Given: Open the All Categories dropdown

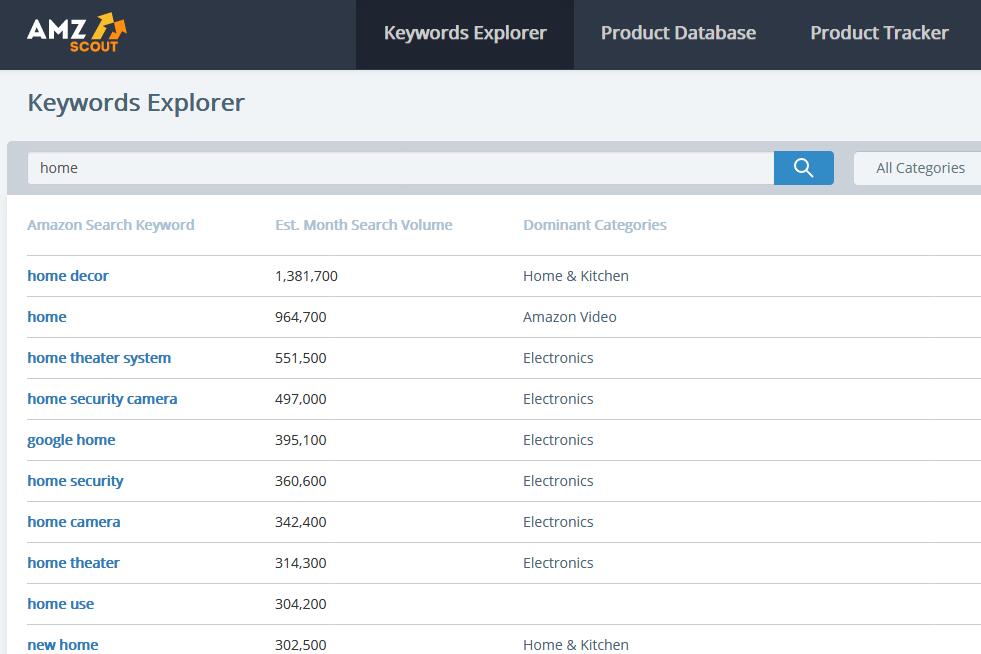Looking at the screenshot, I should coord(919,168).
